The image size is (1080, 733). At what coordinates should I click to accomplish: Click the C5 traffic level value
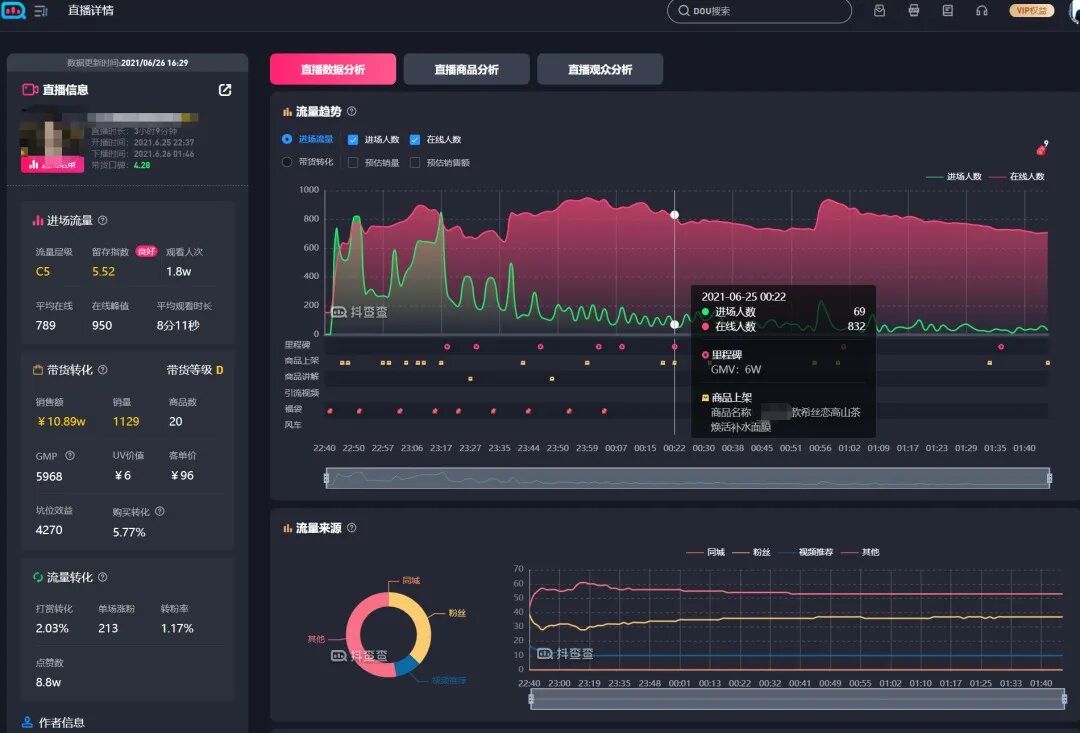coord(43,271)
